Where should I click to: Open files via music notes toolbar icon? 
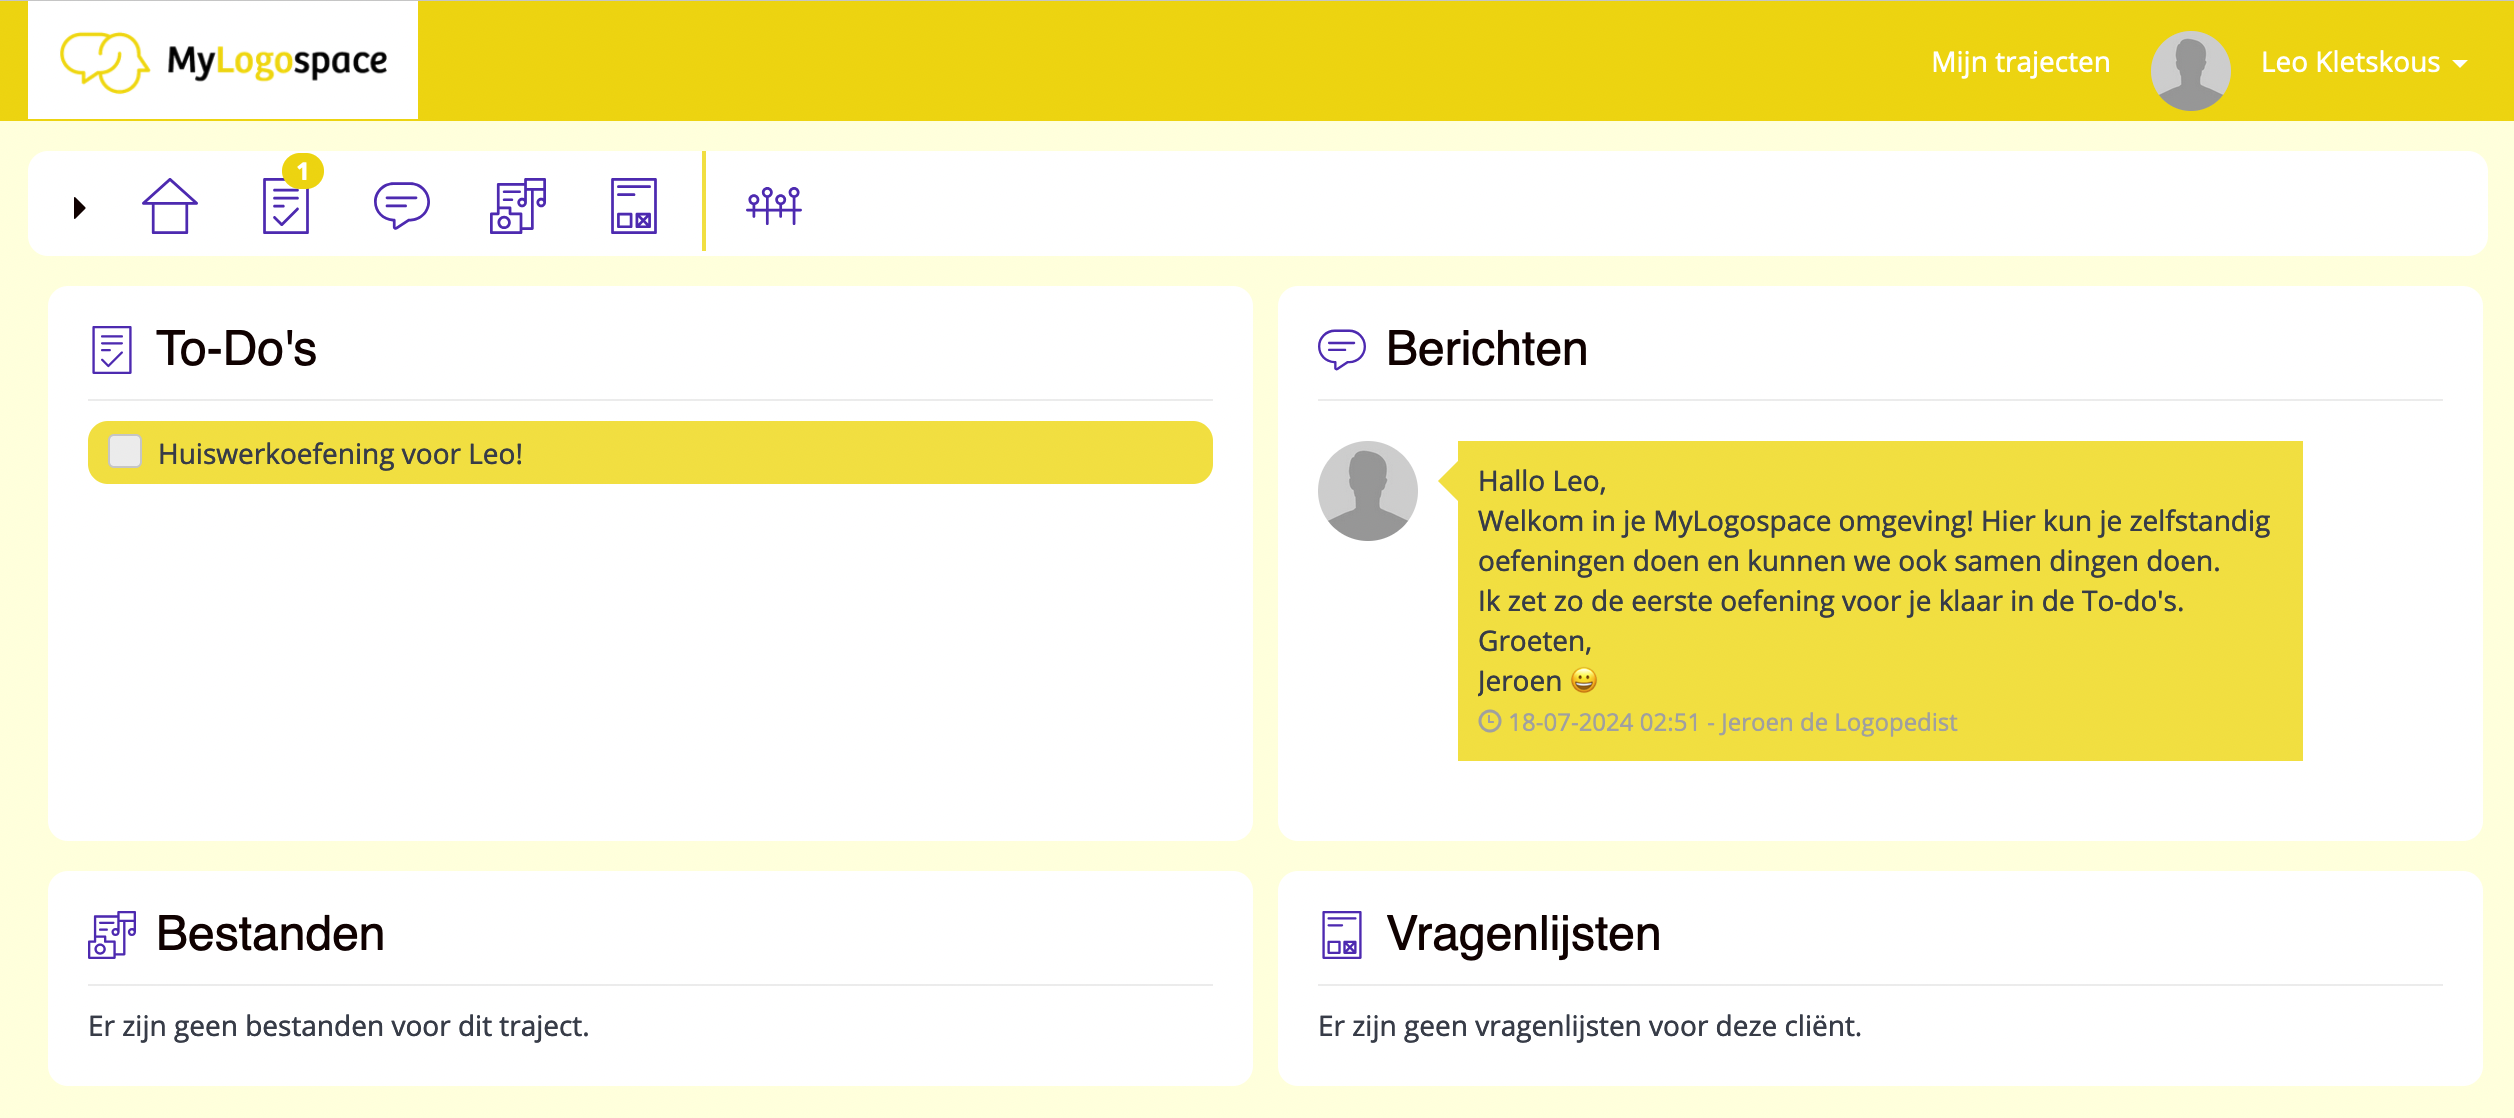point(518,206)
